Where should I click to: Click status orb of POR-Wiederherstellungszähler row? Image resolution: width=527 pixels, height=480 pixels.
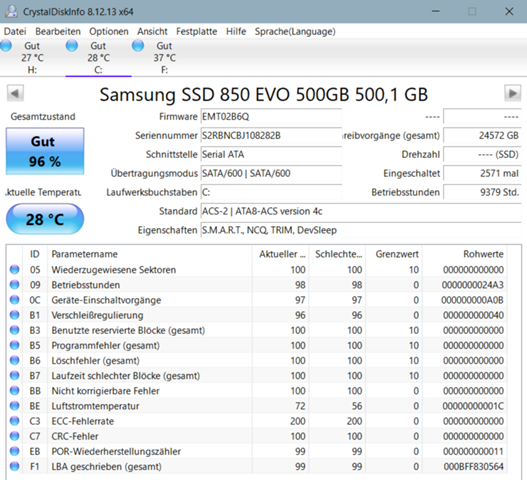pos(14,451)
